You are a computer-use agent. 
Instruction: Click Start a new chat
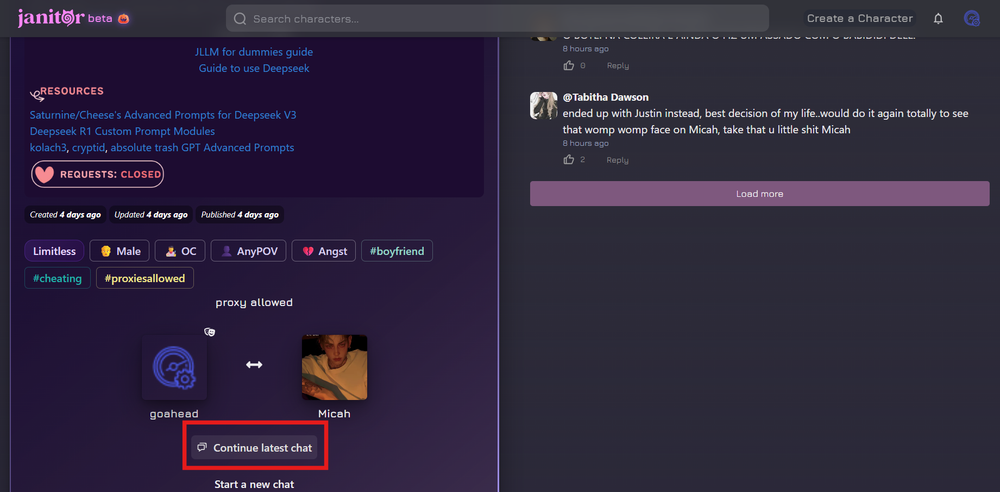coord(254,484)
